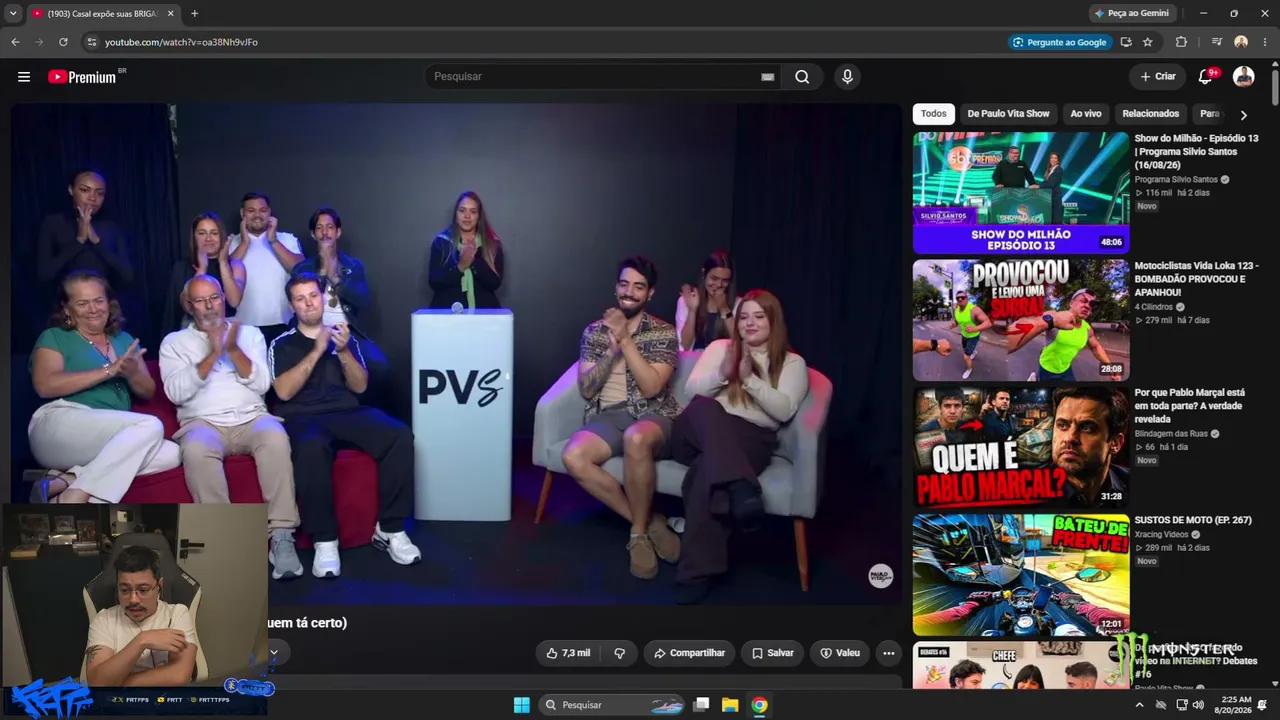
Task: Click Pergunte ao Google button
Action: coord(1059,42)
